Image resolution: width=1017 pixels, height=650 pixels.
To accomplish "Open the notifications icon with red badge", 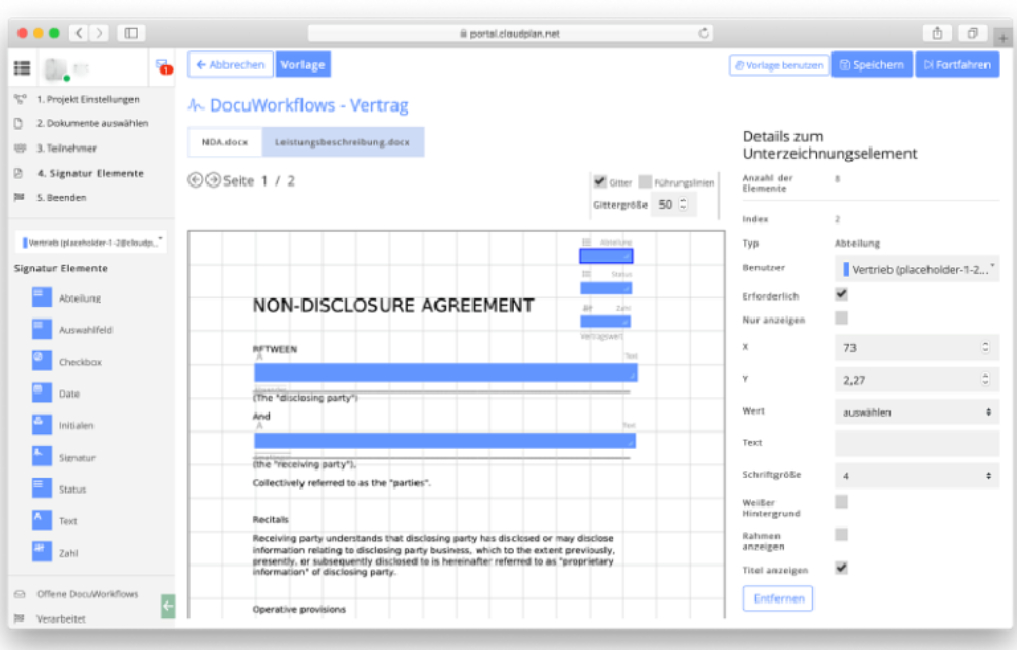I will coord(163,66).
